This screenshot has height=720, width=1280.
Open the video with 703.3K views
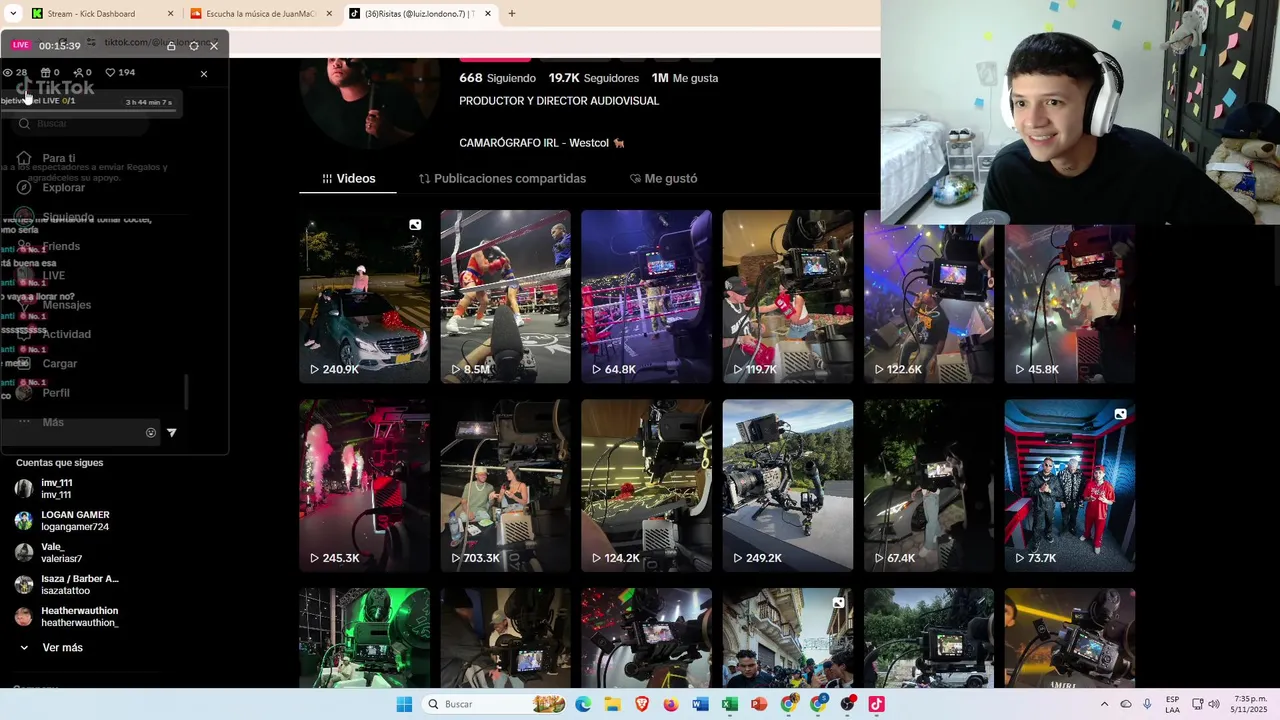(506, 486)
